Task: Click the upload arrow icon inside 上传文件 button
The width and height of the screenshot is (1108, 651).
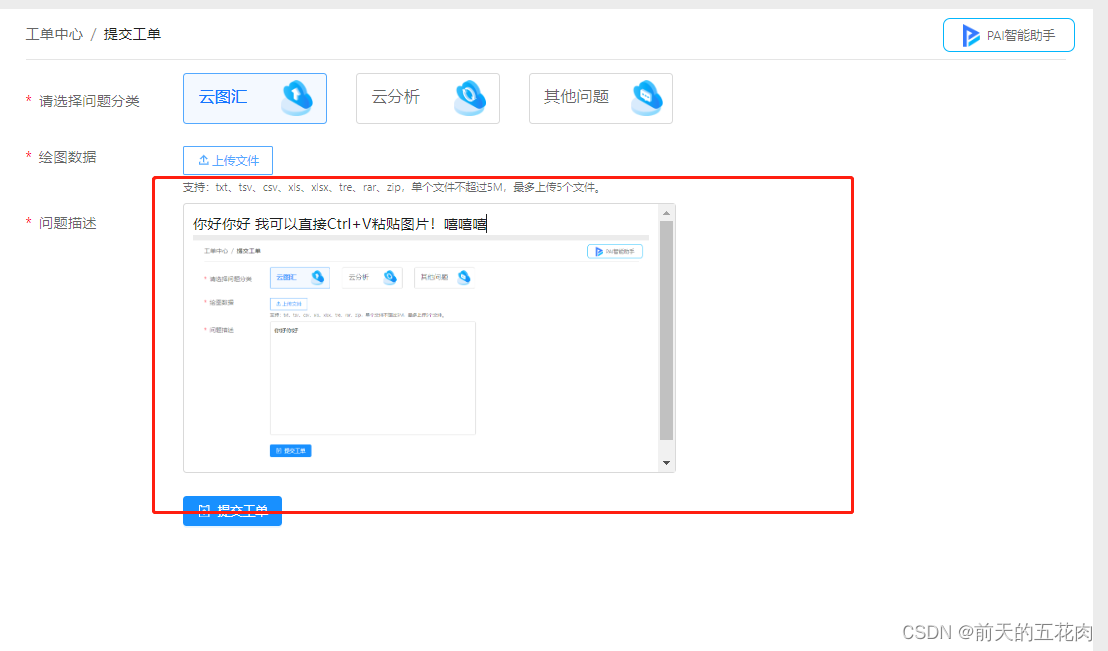Action: point(204,160)
